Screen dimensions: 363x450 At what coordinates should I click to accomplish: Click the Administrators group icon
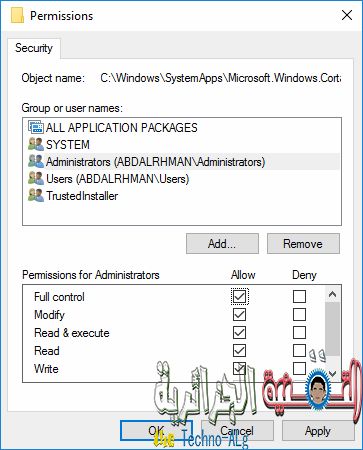[36, 161]
